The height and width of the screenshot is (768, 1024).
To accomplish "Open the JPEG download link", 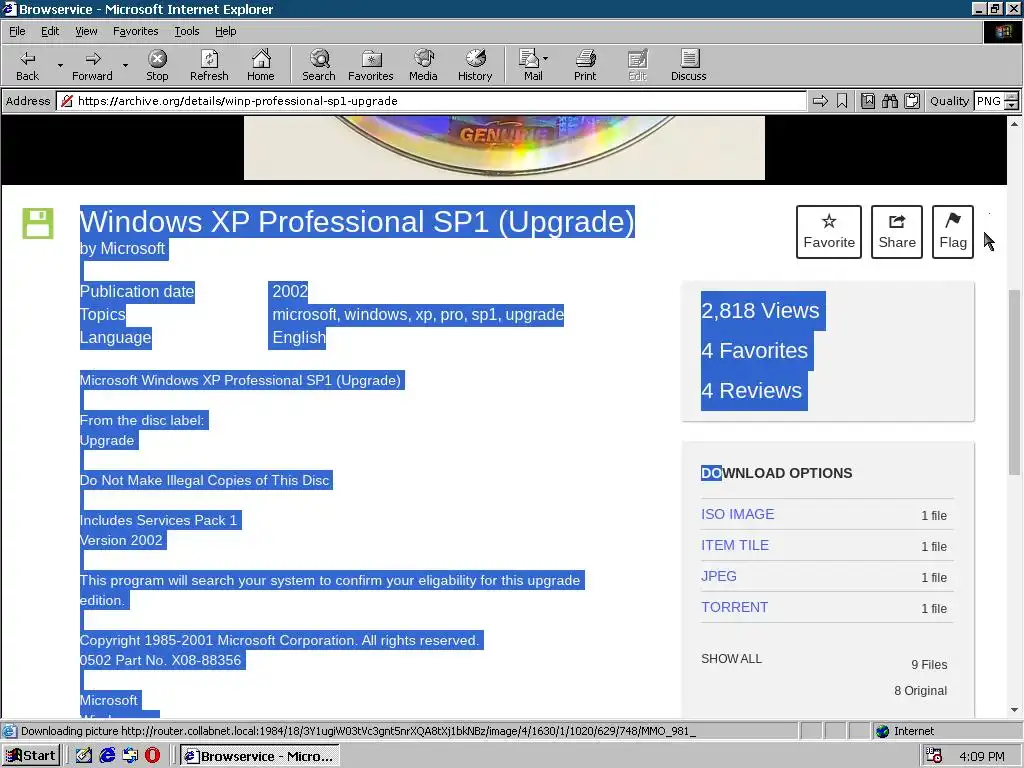I will pyautogui.click(x=718, y=576).
